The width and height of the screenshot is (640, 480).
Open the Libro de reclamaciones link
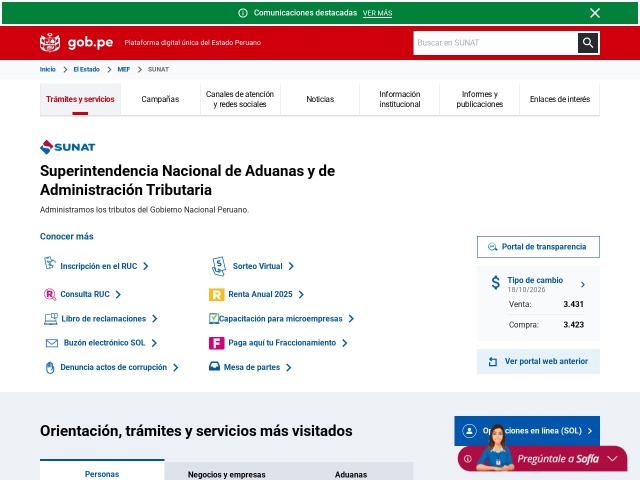click(x=104, y=319)
